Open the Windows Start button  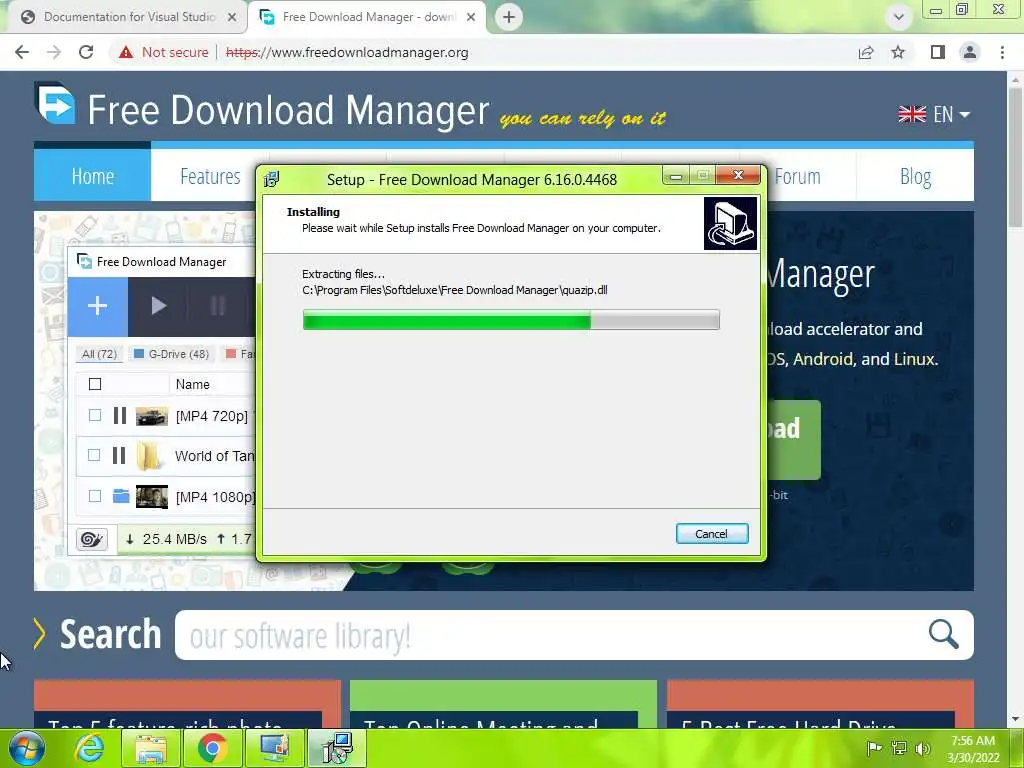pyautogui.click(x=27, y=748)
